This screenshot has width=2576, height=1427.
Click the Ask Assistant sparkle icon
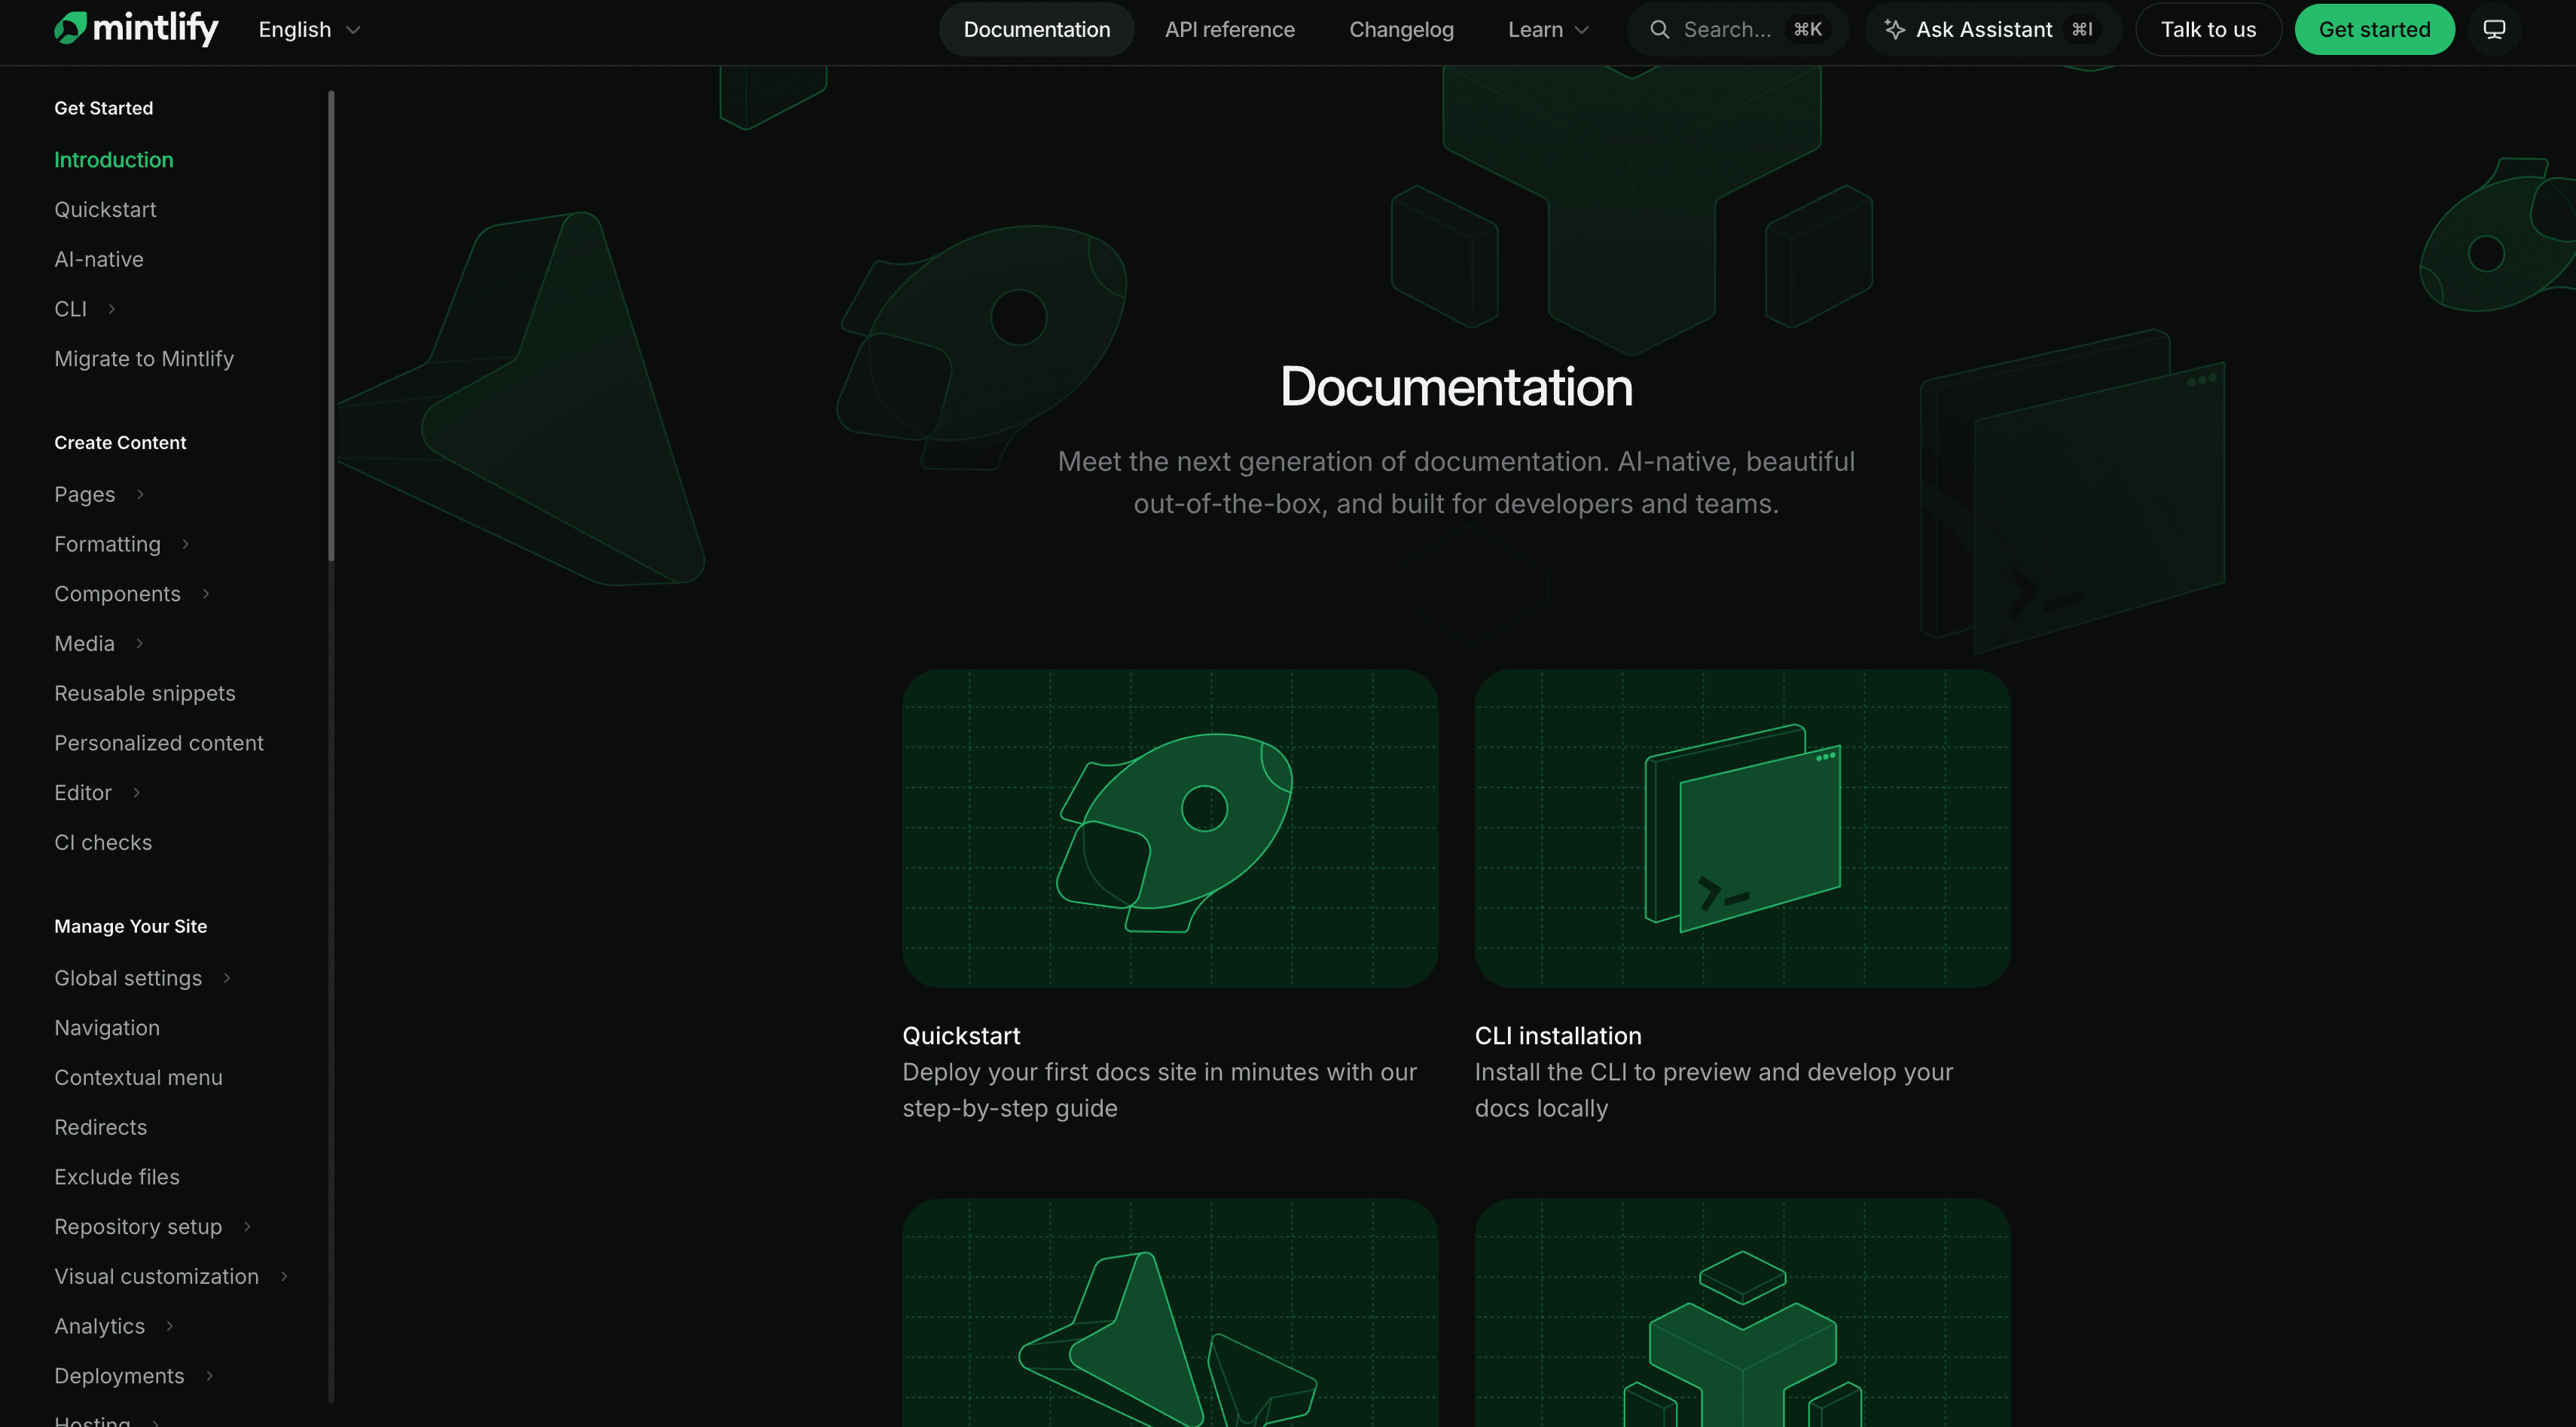(x=1894, y=30)
